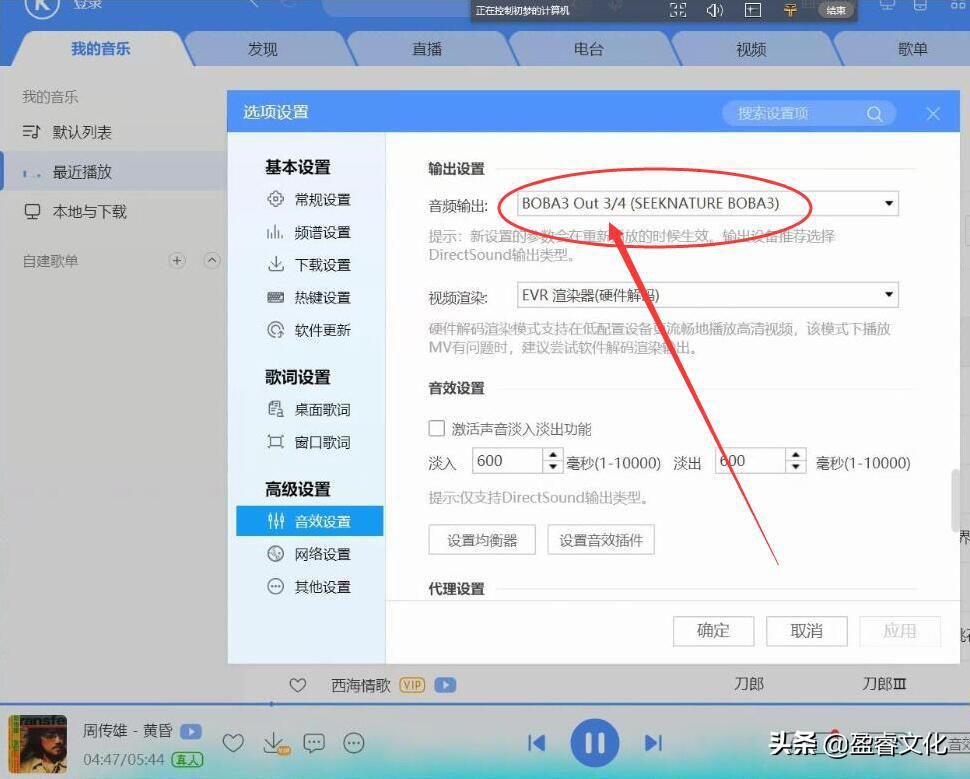Enable 激活声音淡入淡出功能 fade effect

pos(437,428)
